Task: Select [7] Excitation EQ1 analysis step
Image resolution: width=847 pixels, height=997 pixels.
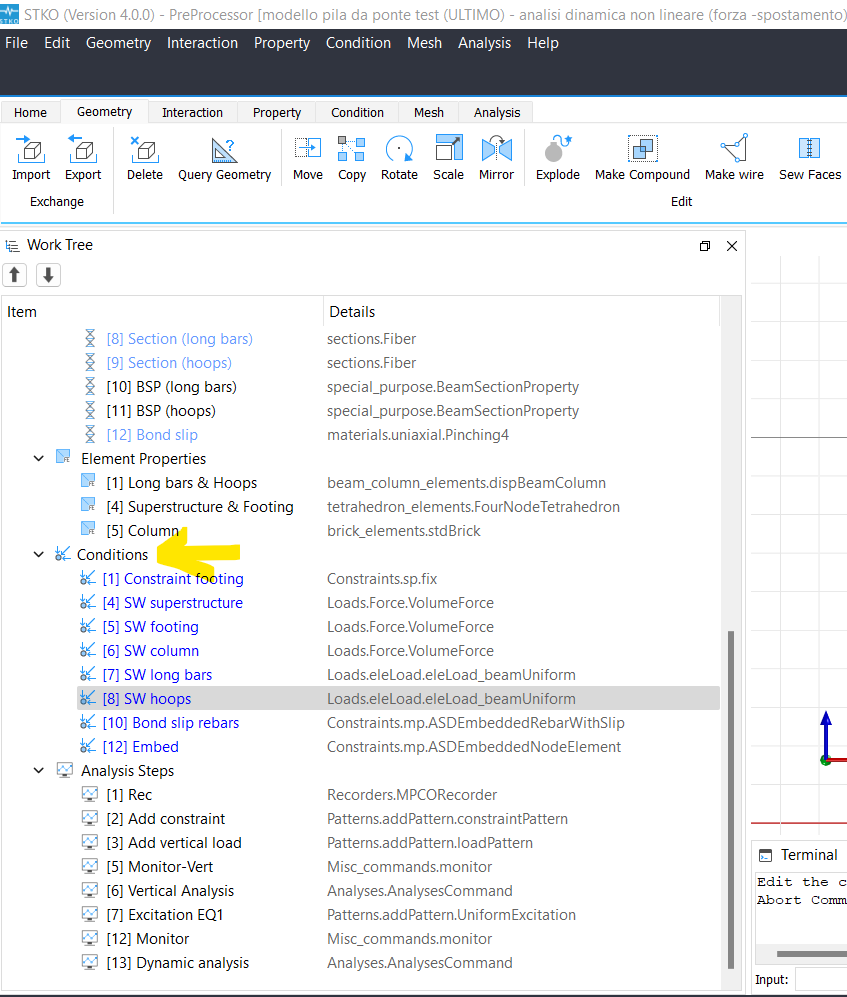Action: pyautogui.click(x=165, y=914)
